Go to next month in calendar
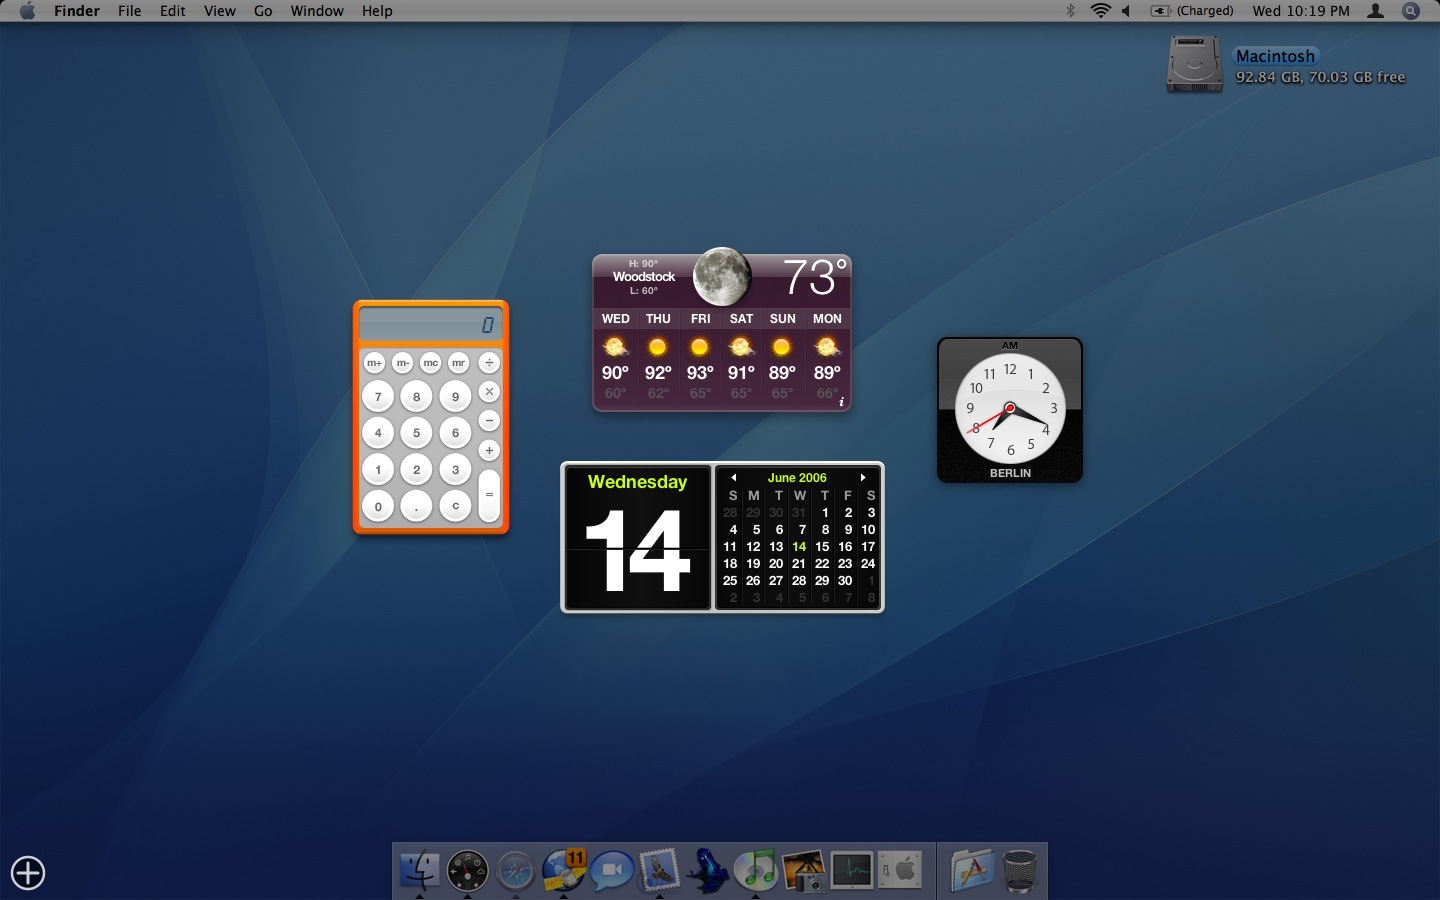The height and width of the screenshot is (900, 1440). pyautogui.click(x=863, y=478)
